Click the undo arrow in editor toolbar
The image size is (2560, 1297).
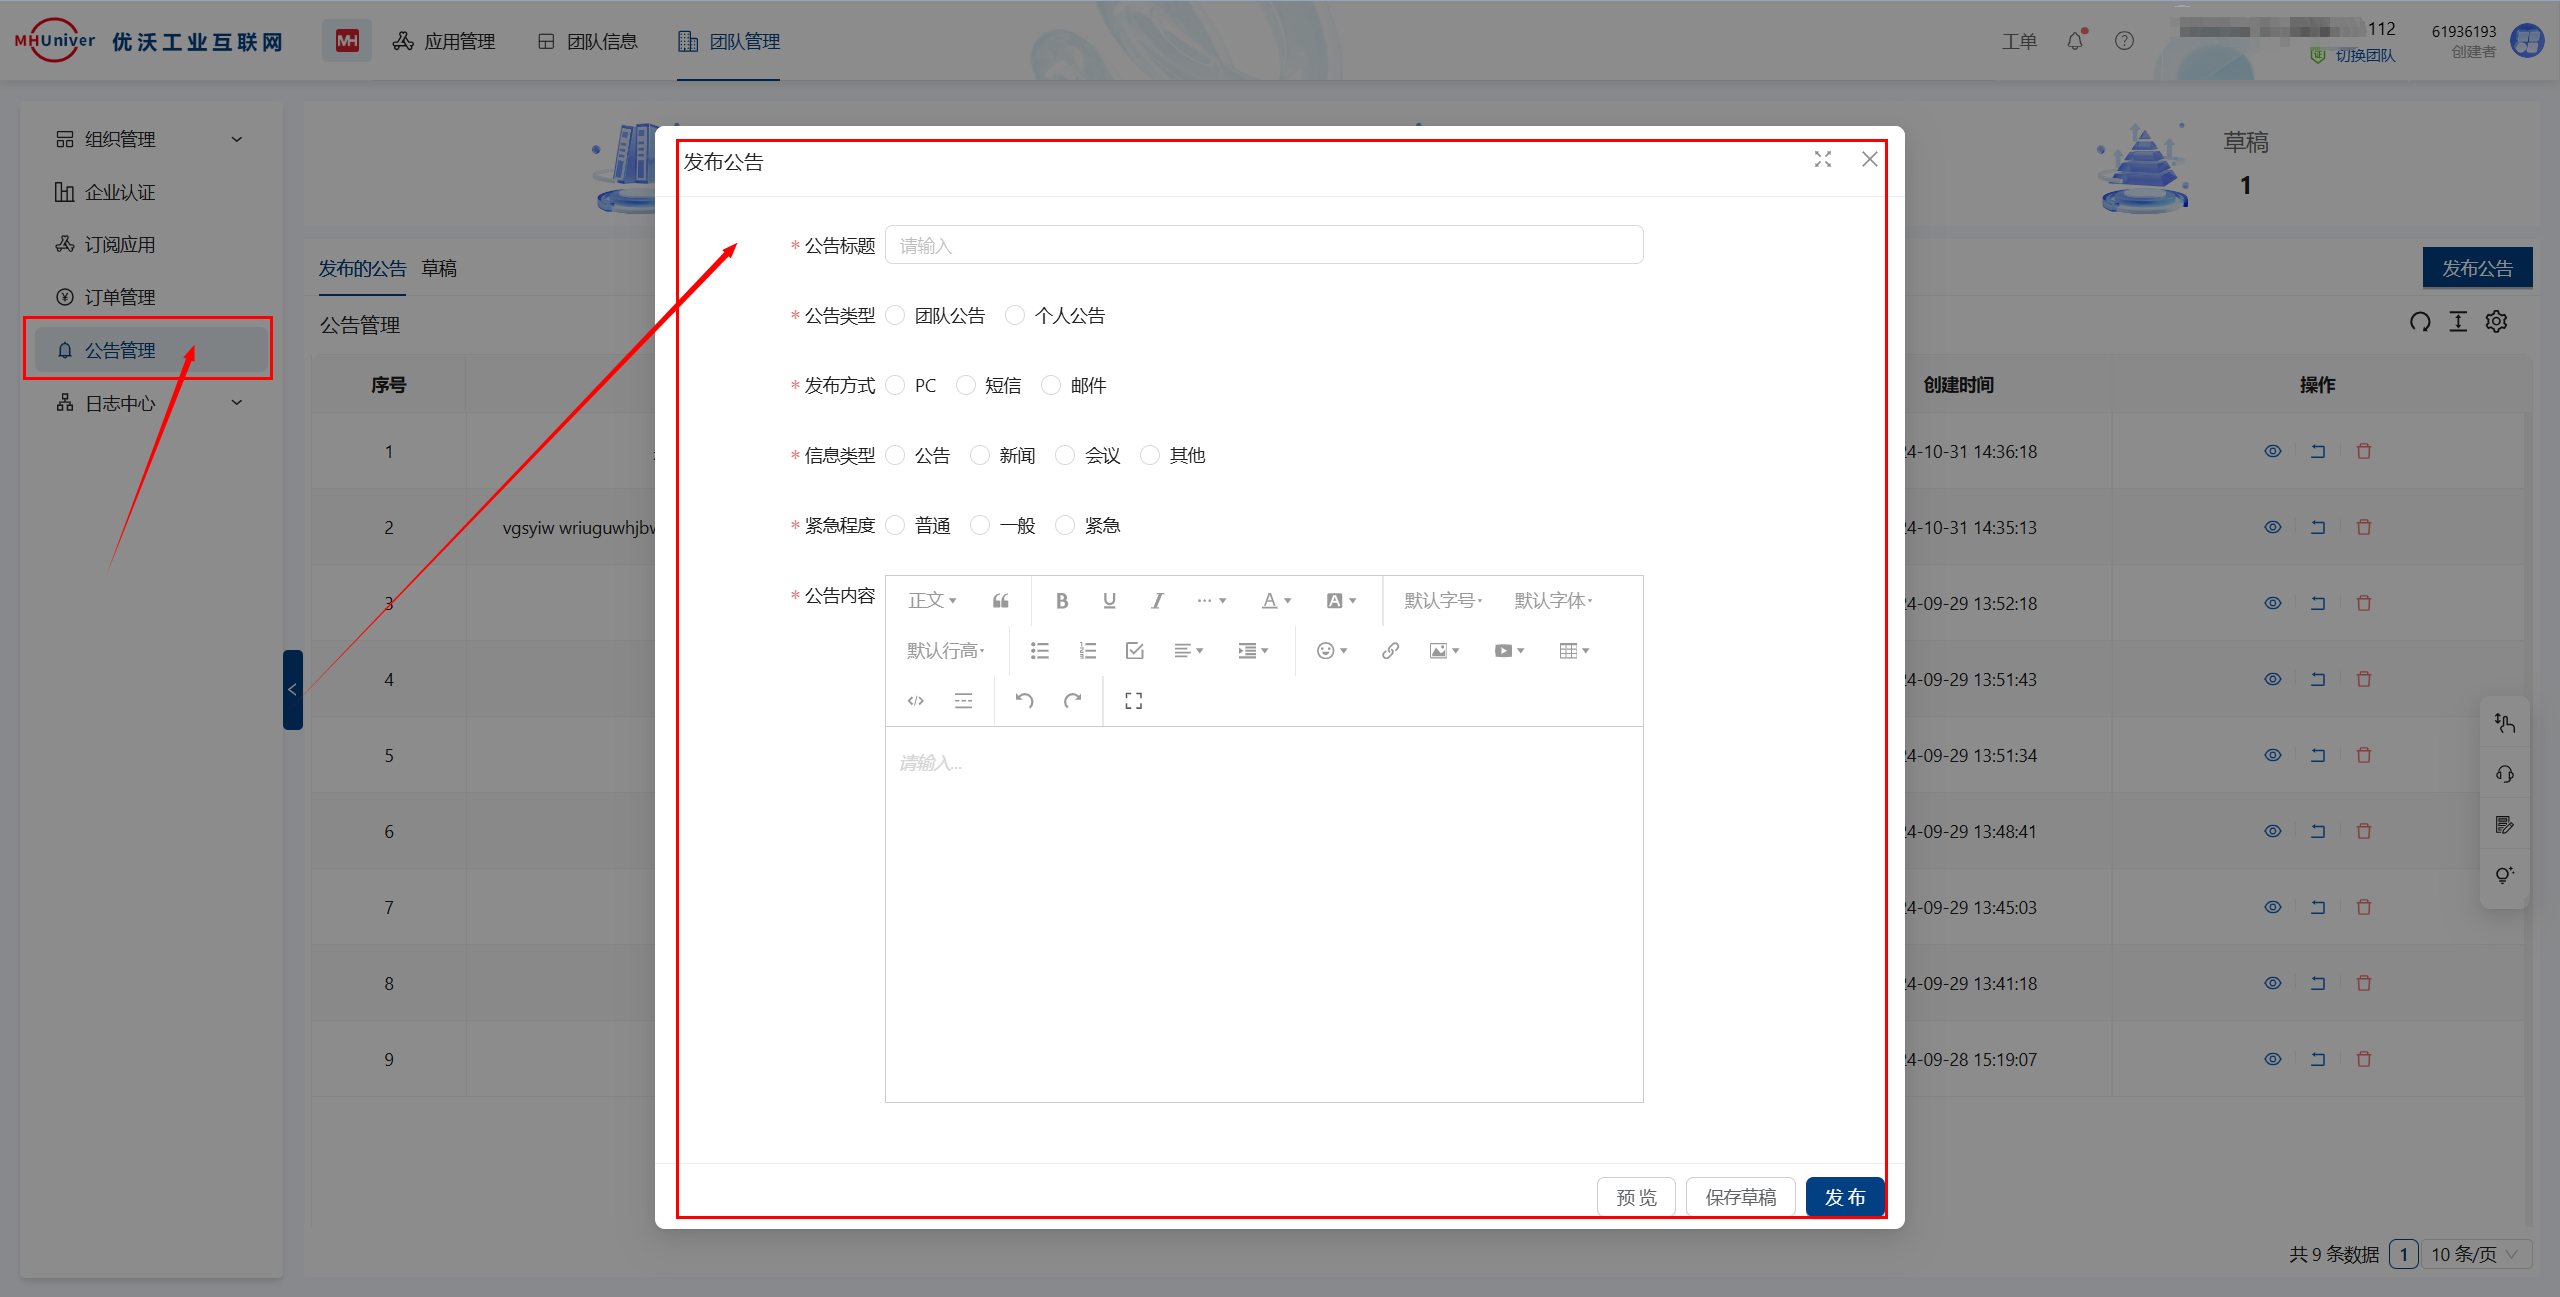pos(1024,701)
